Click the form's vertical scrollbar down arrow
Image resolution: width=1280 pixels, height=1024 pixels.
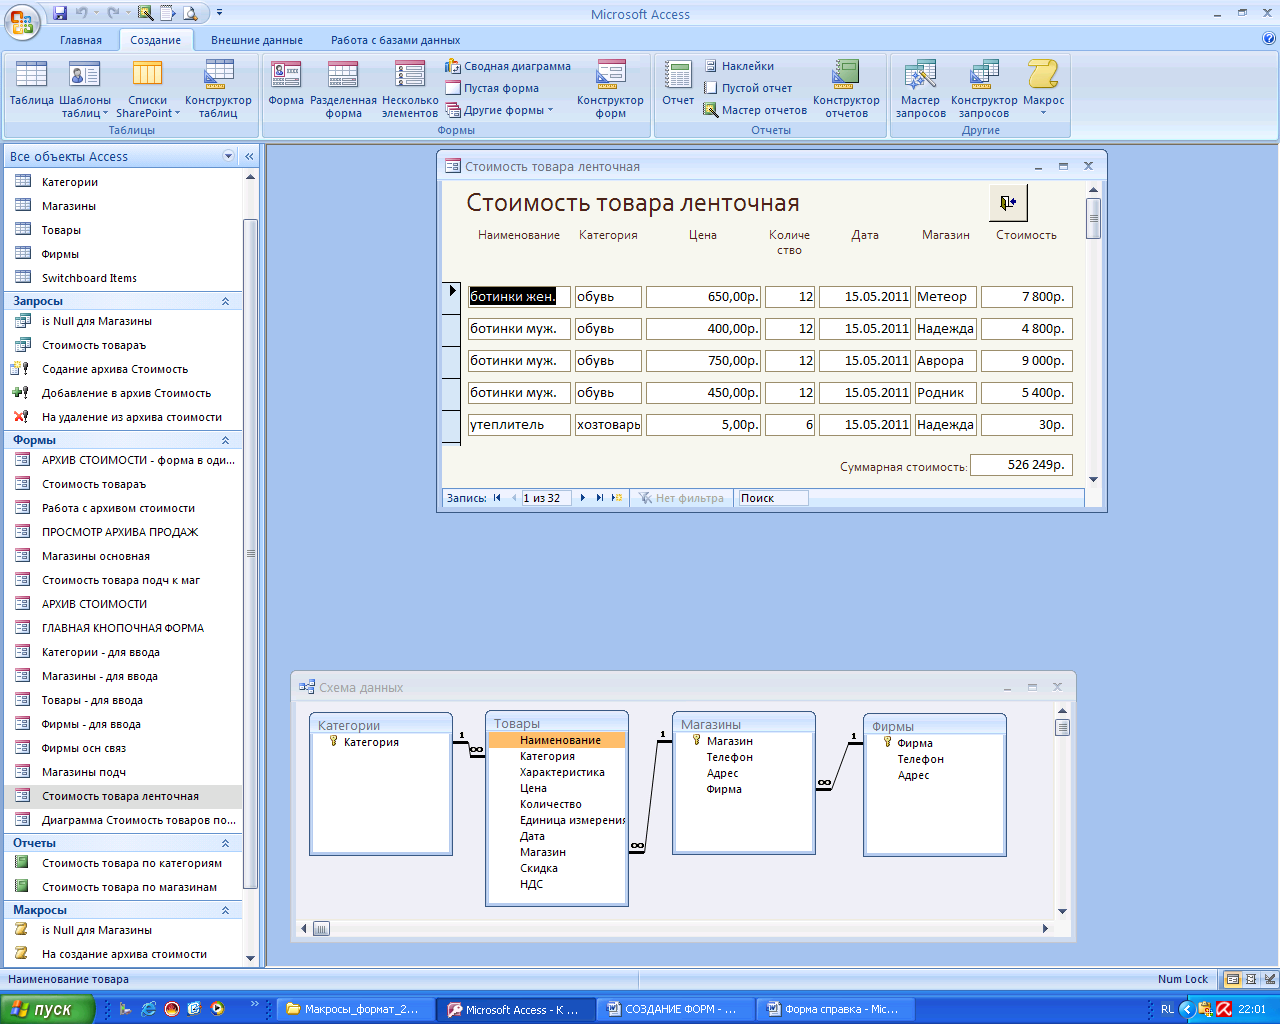[1093, 479]
